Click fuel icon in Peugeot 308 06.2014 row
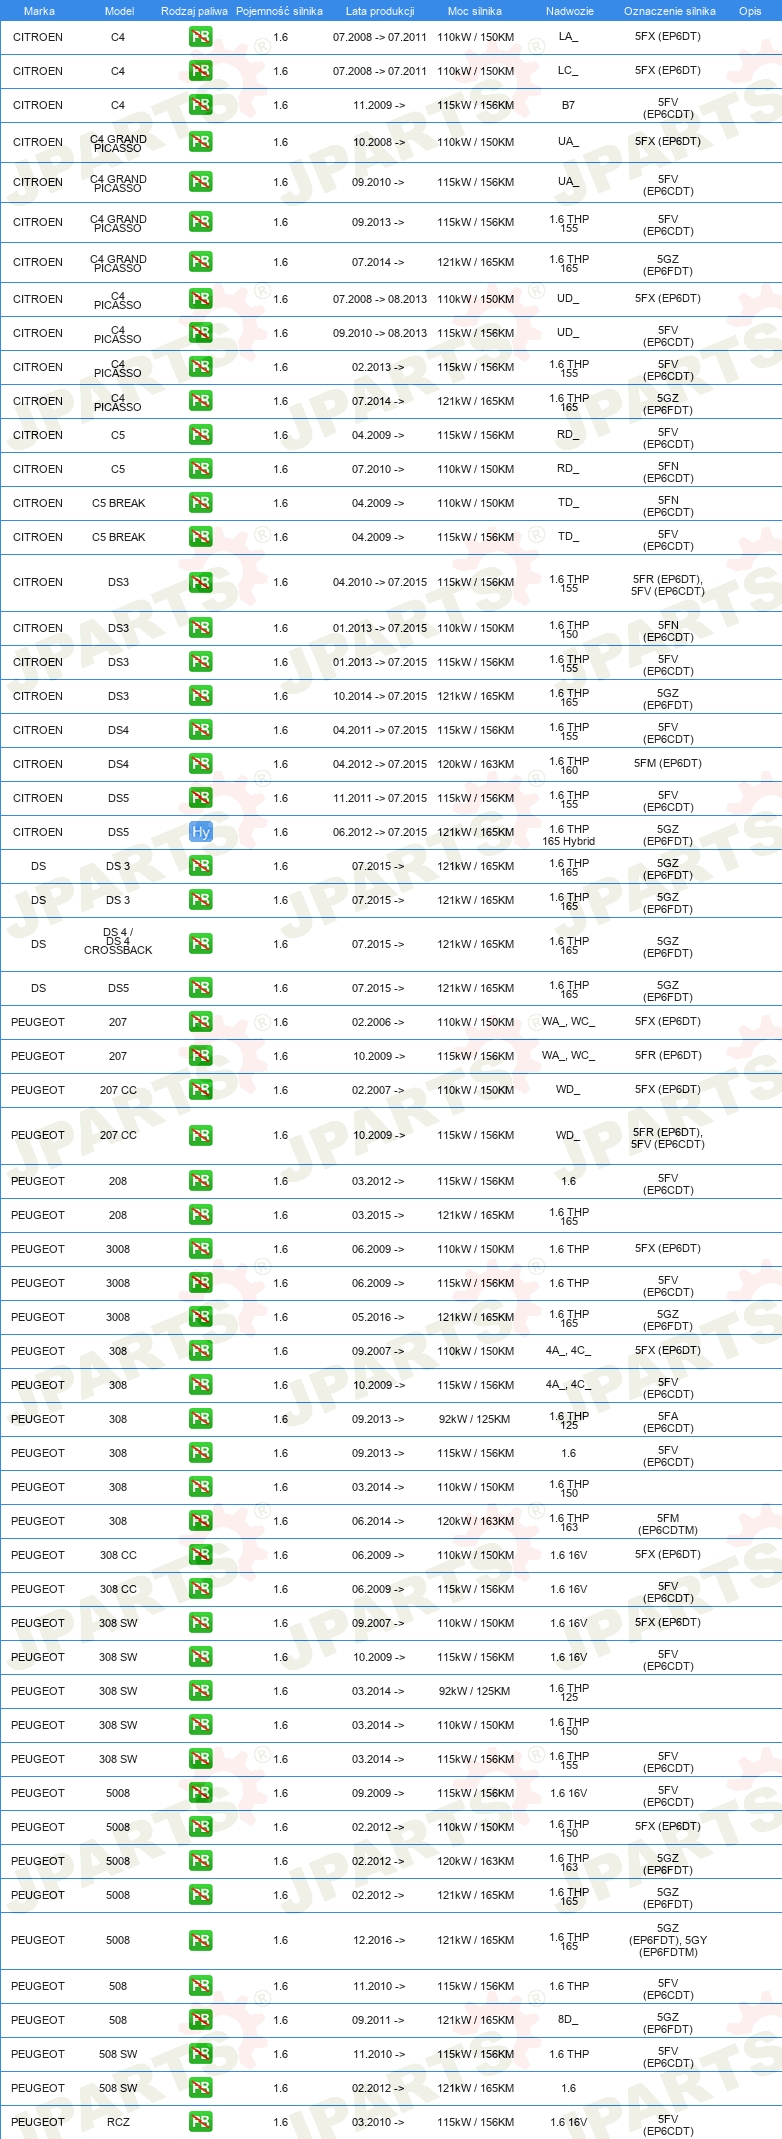The height and width of the screenshot is (2139, 782). pyautogui.click(x=200, y=1521)
